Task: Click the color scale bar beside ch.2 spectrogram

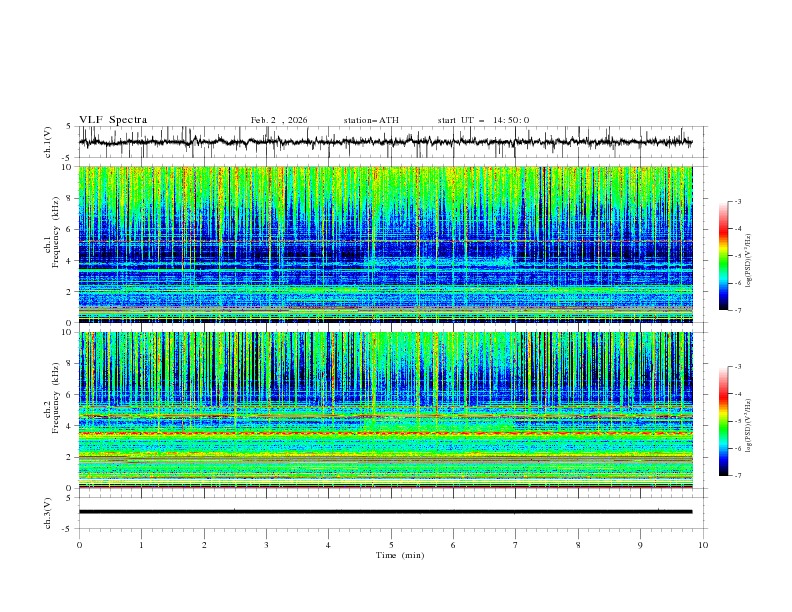Action: [x=723, y=421]
